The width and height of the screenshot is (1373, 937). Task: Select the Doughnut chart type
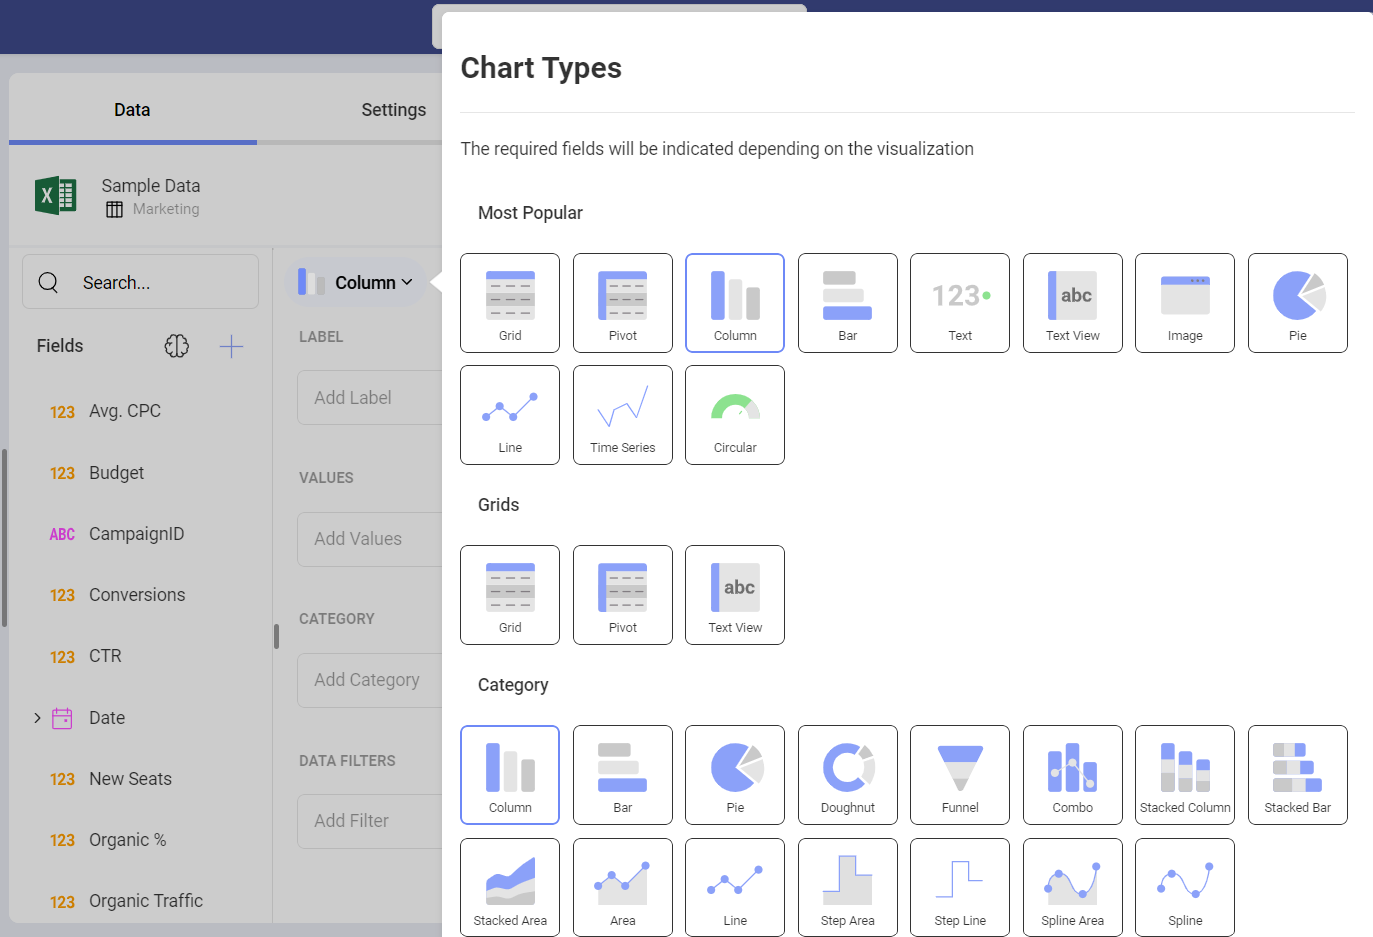[x=848, y=775]
